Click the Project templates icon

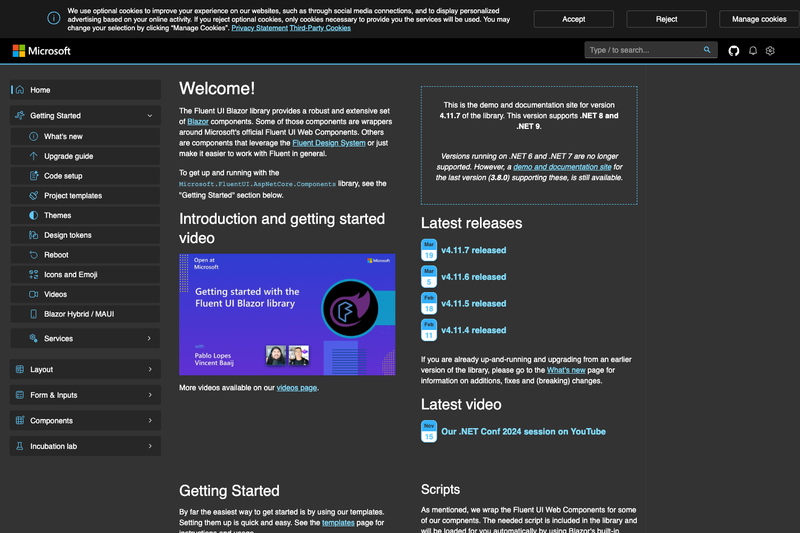(34, 195)
